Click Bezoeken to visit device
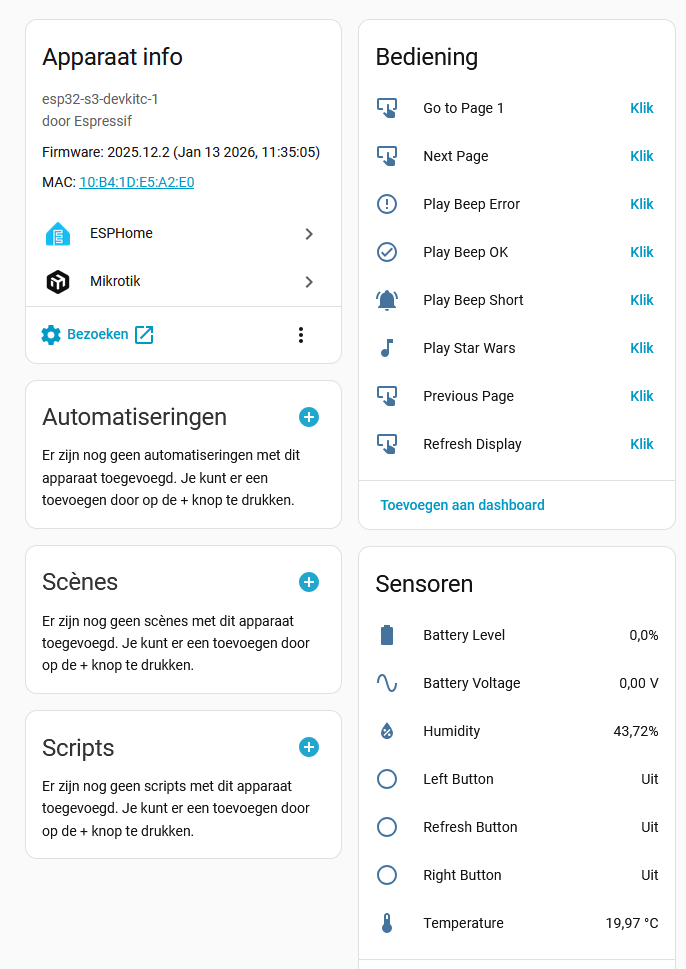Viewport: 686px width, 969px height. tap(97, 335)
